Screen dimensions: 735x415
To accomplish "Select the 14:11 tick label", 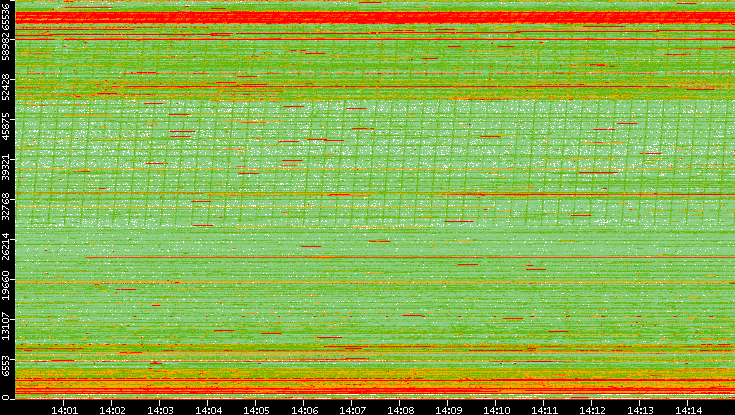I will (545, 410).
